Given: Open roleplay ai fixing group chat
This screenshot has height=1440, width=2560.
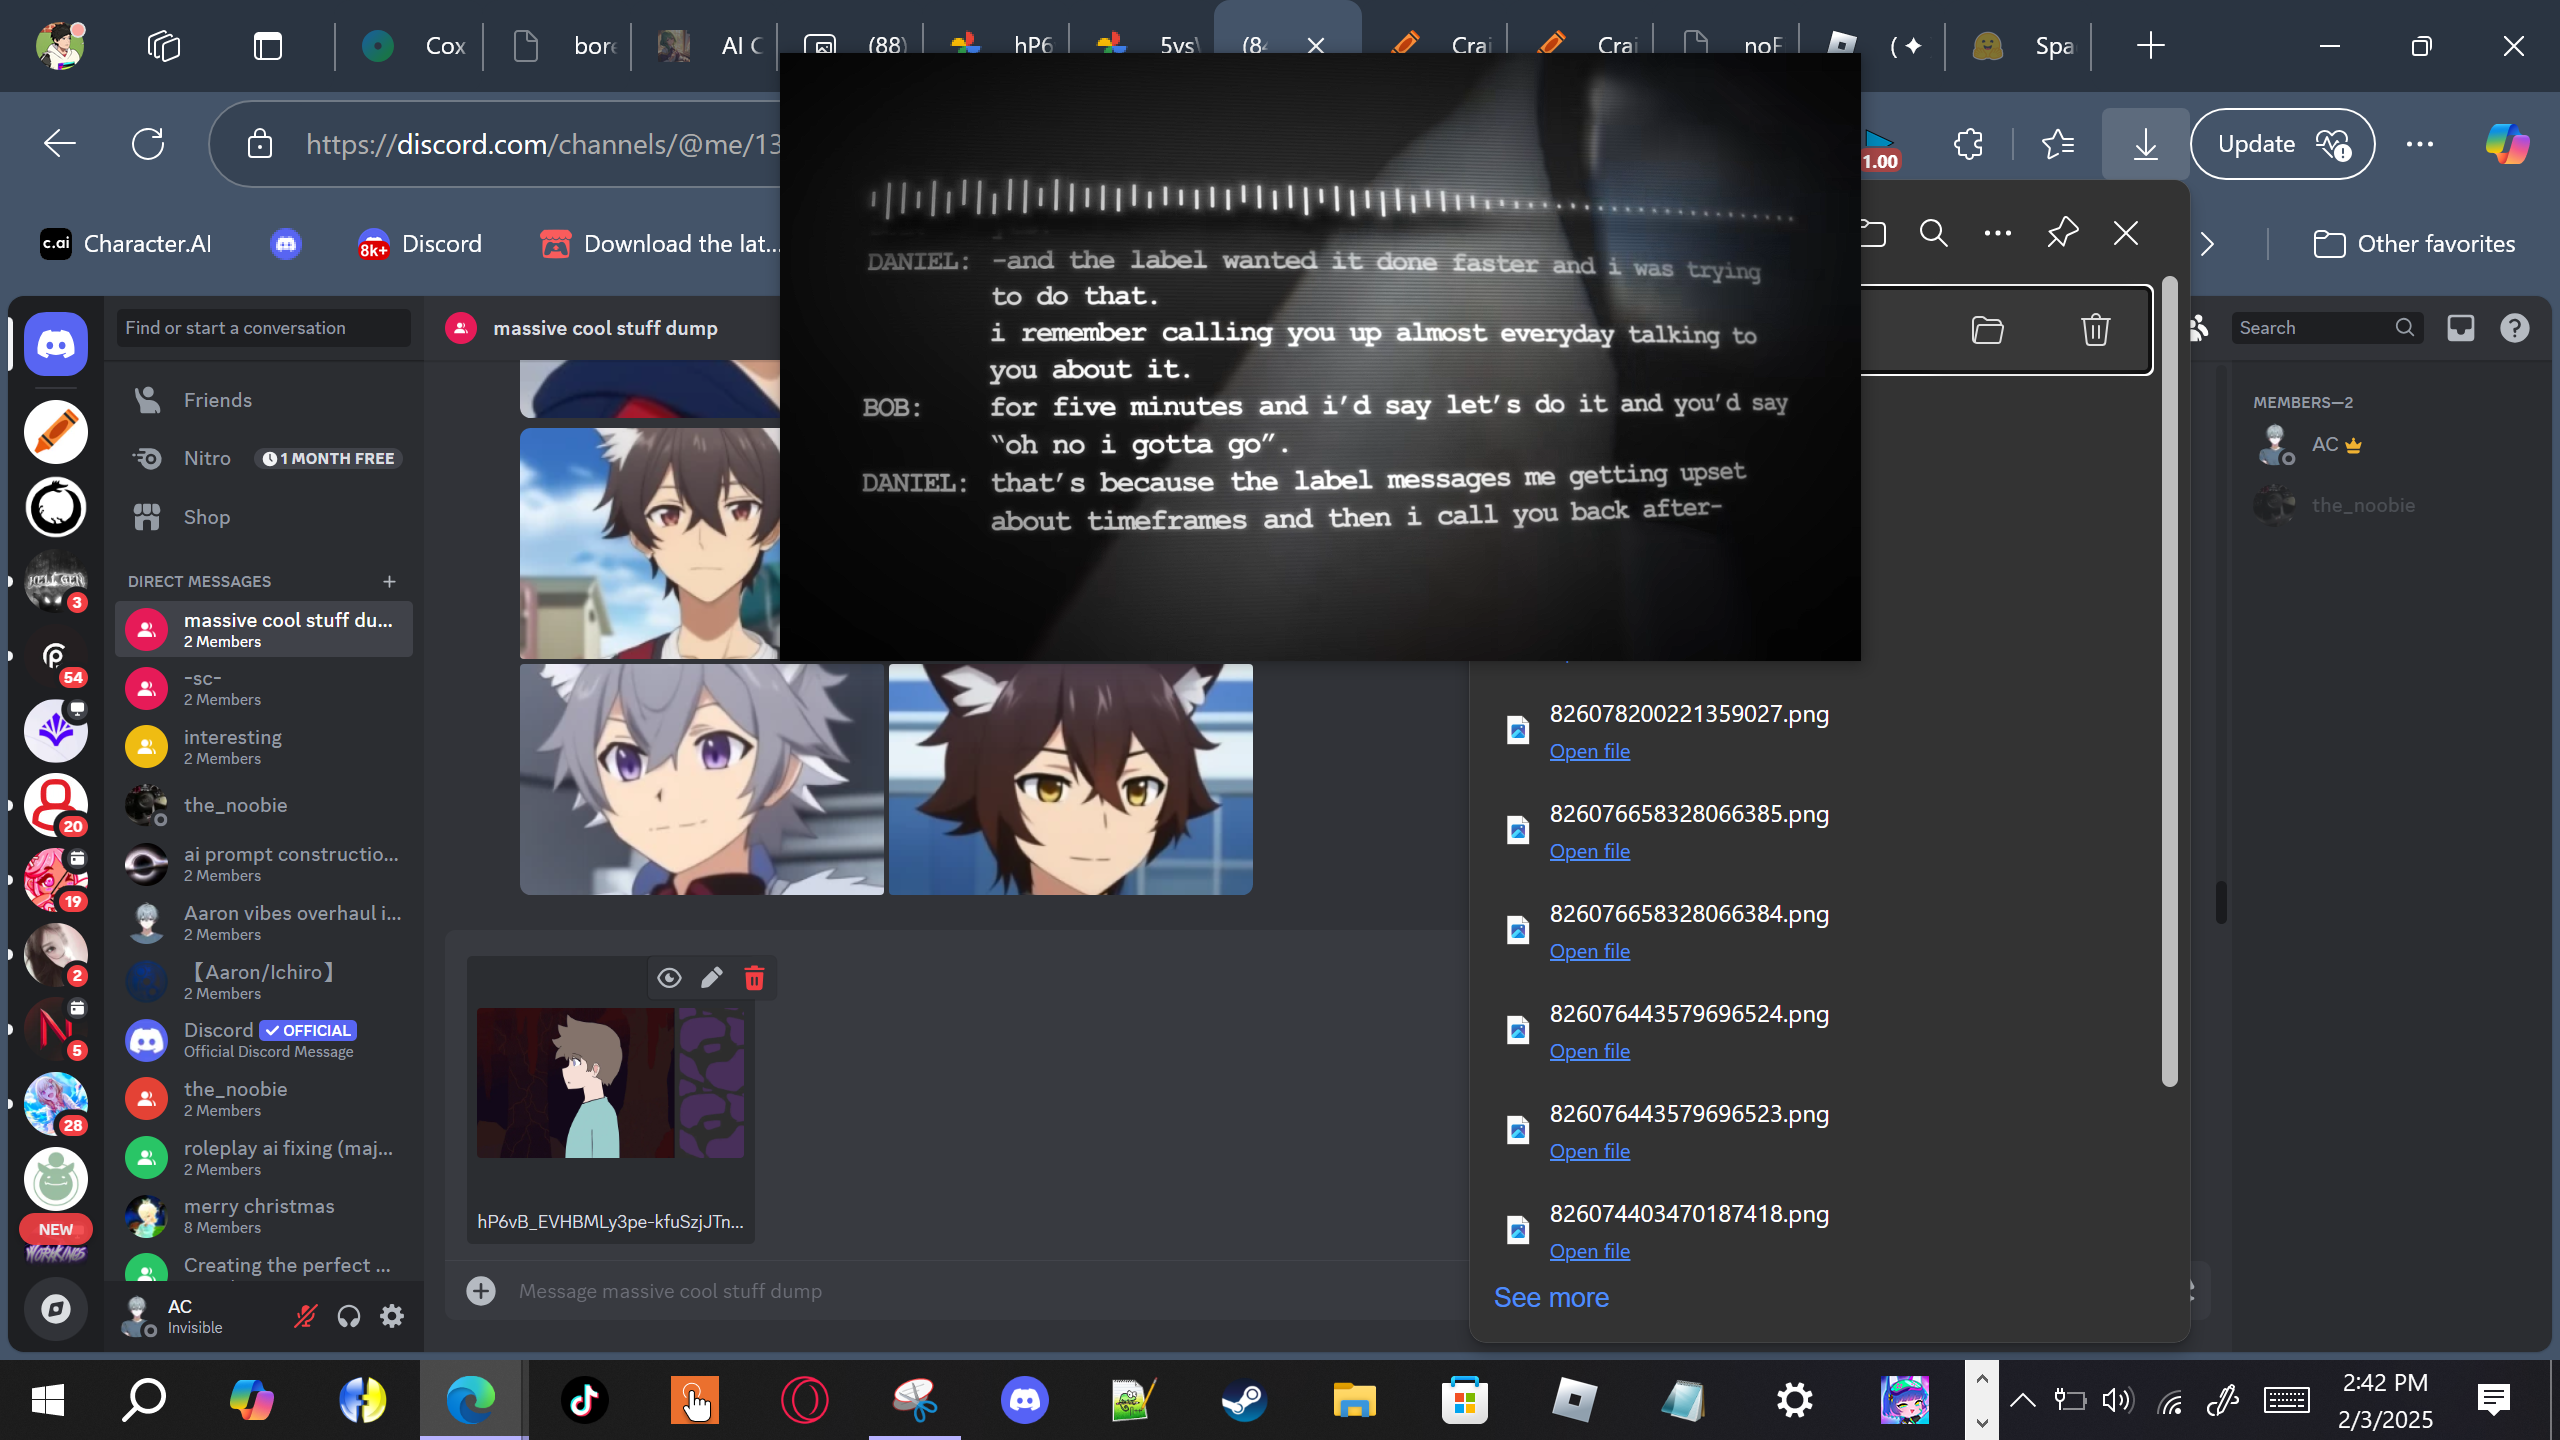Looking at the screenshot, I should click(x=264, y=1158).
